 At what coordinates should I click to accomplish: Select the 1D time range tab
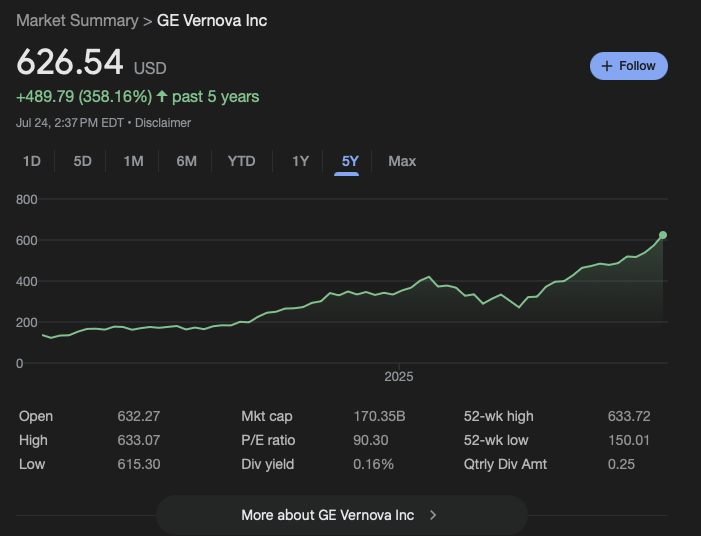click(x=32, y=161)
